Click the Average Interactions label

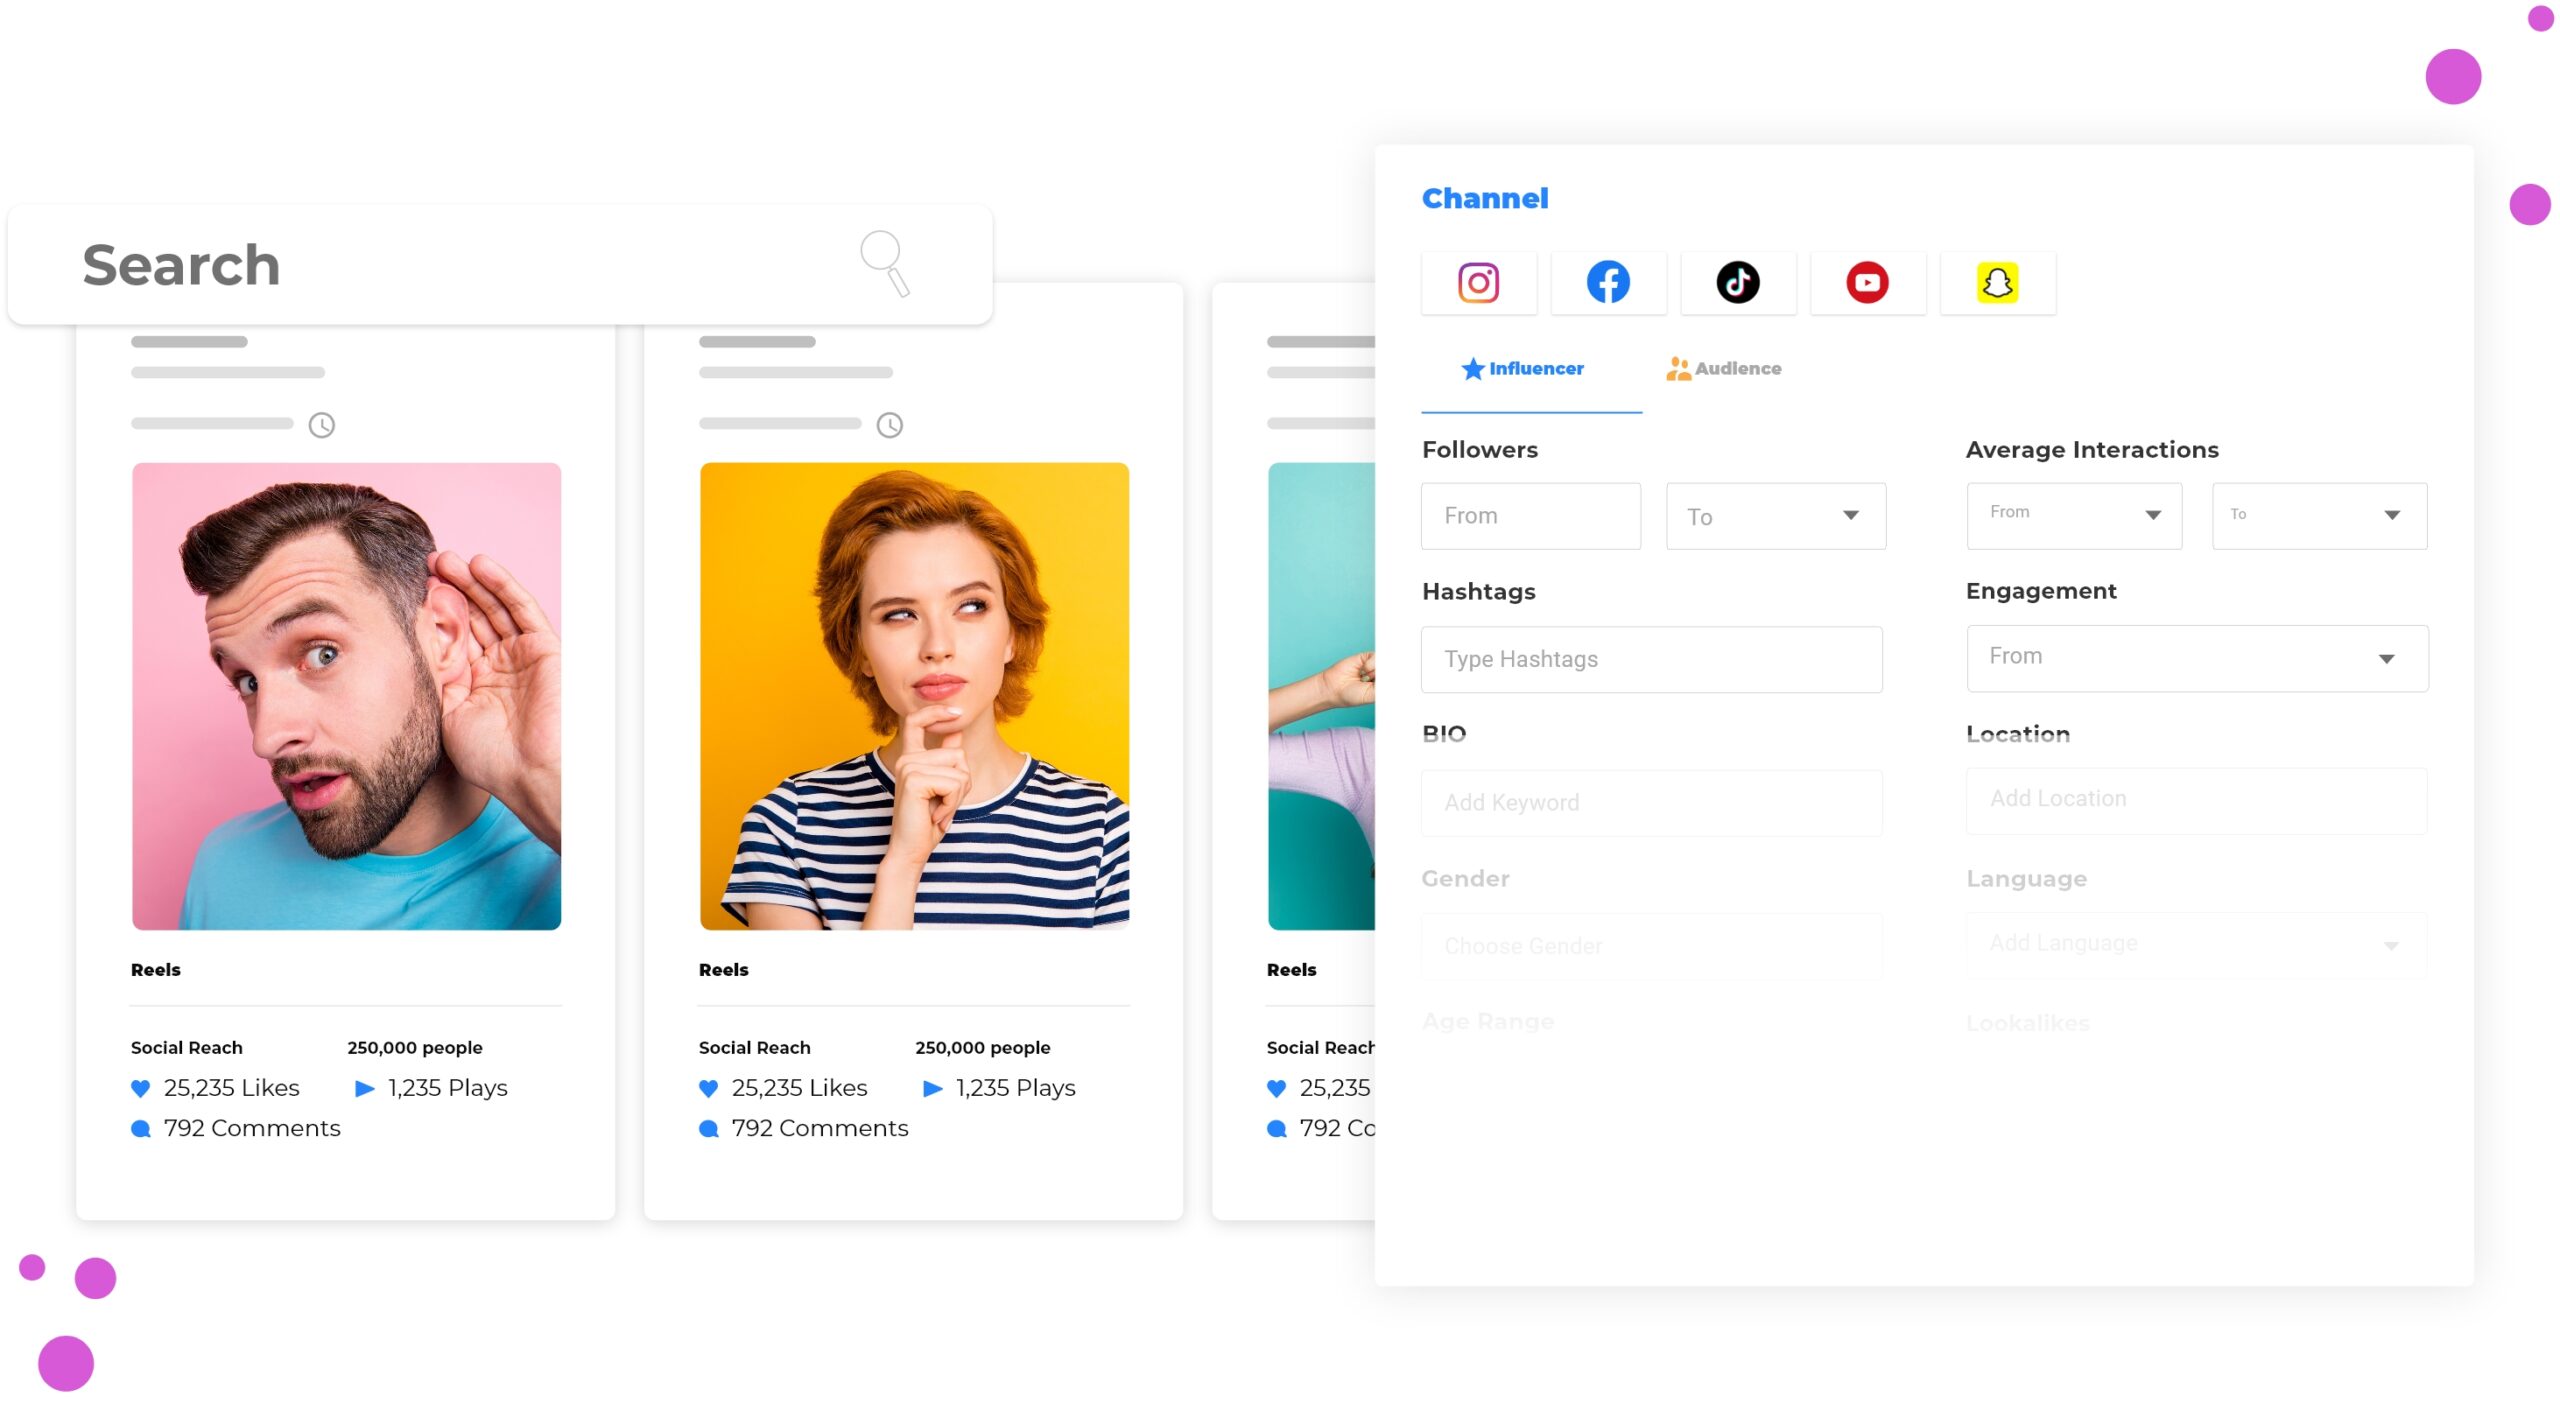[2092, 450]
